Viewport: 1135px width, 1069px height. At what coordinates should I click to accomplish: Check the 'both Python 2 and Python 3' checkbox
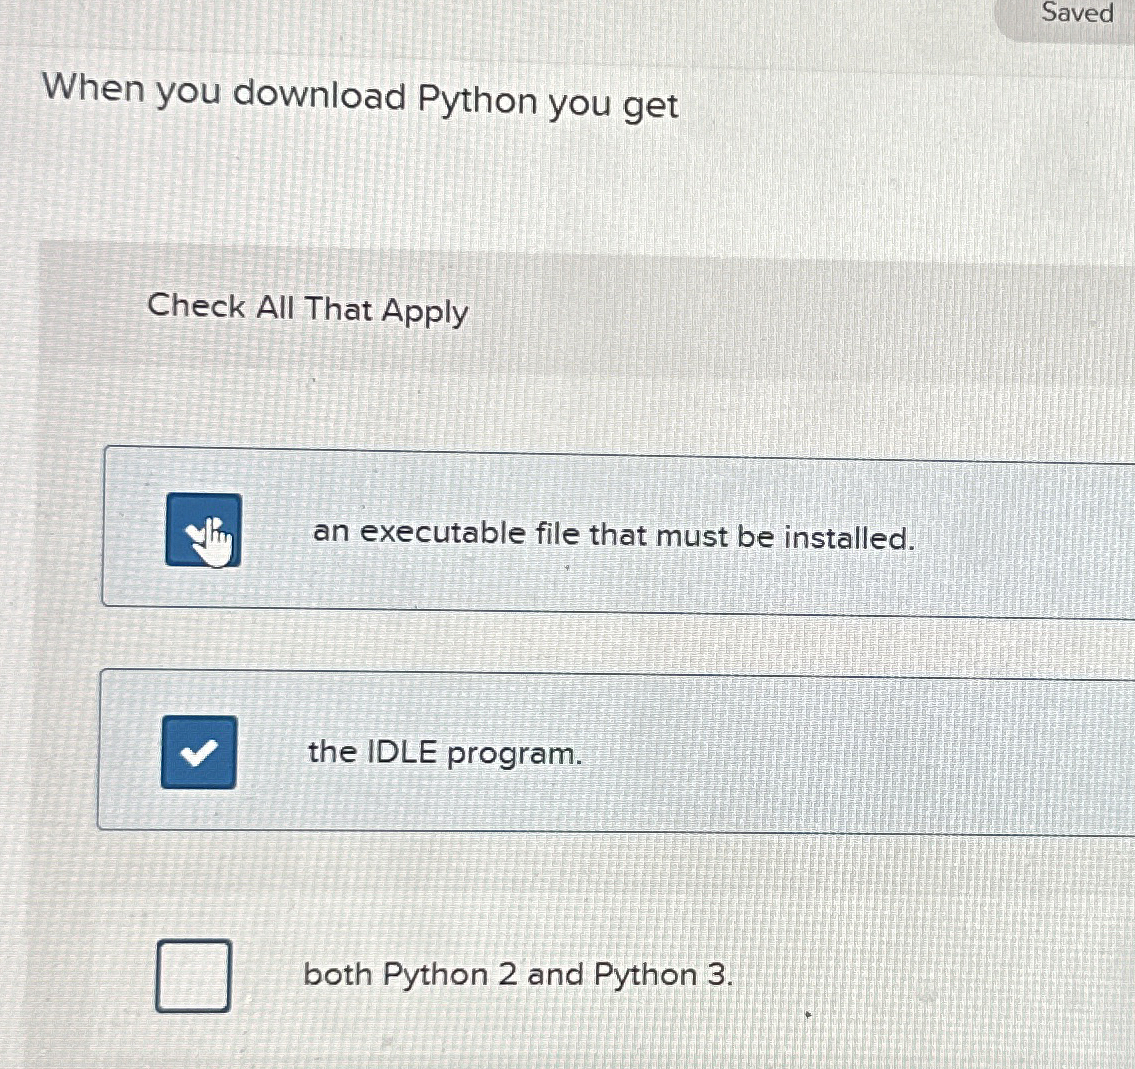pyautogui.click(x=193, y=975)
